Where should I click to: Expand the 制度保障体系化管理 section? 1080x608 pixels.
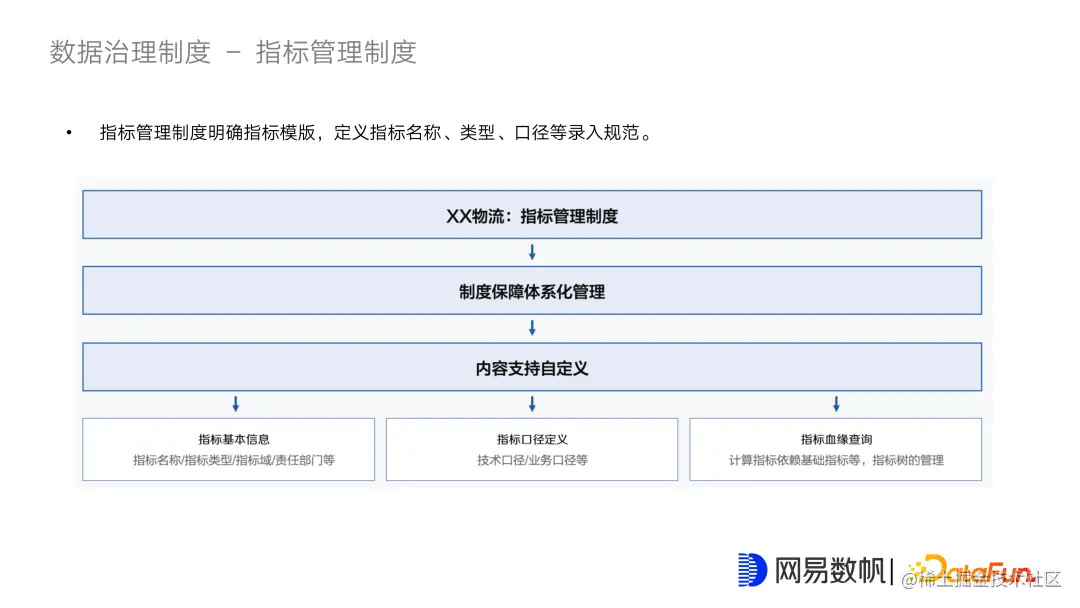coord(532,290)
